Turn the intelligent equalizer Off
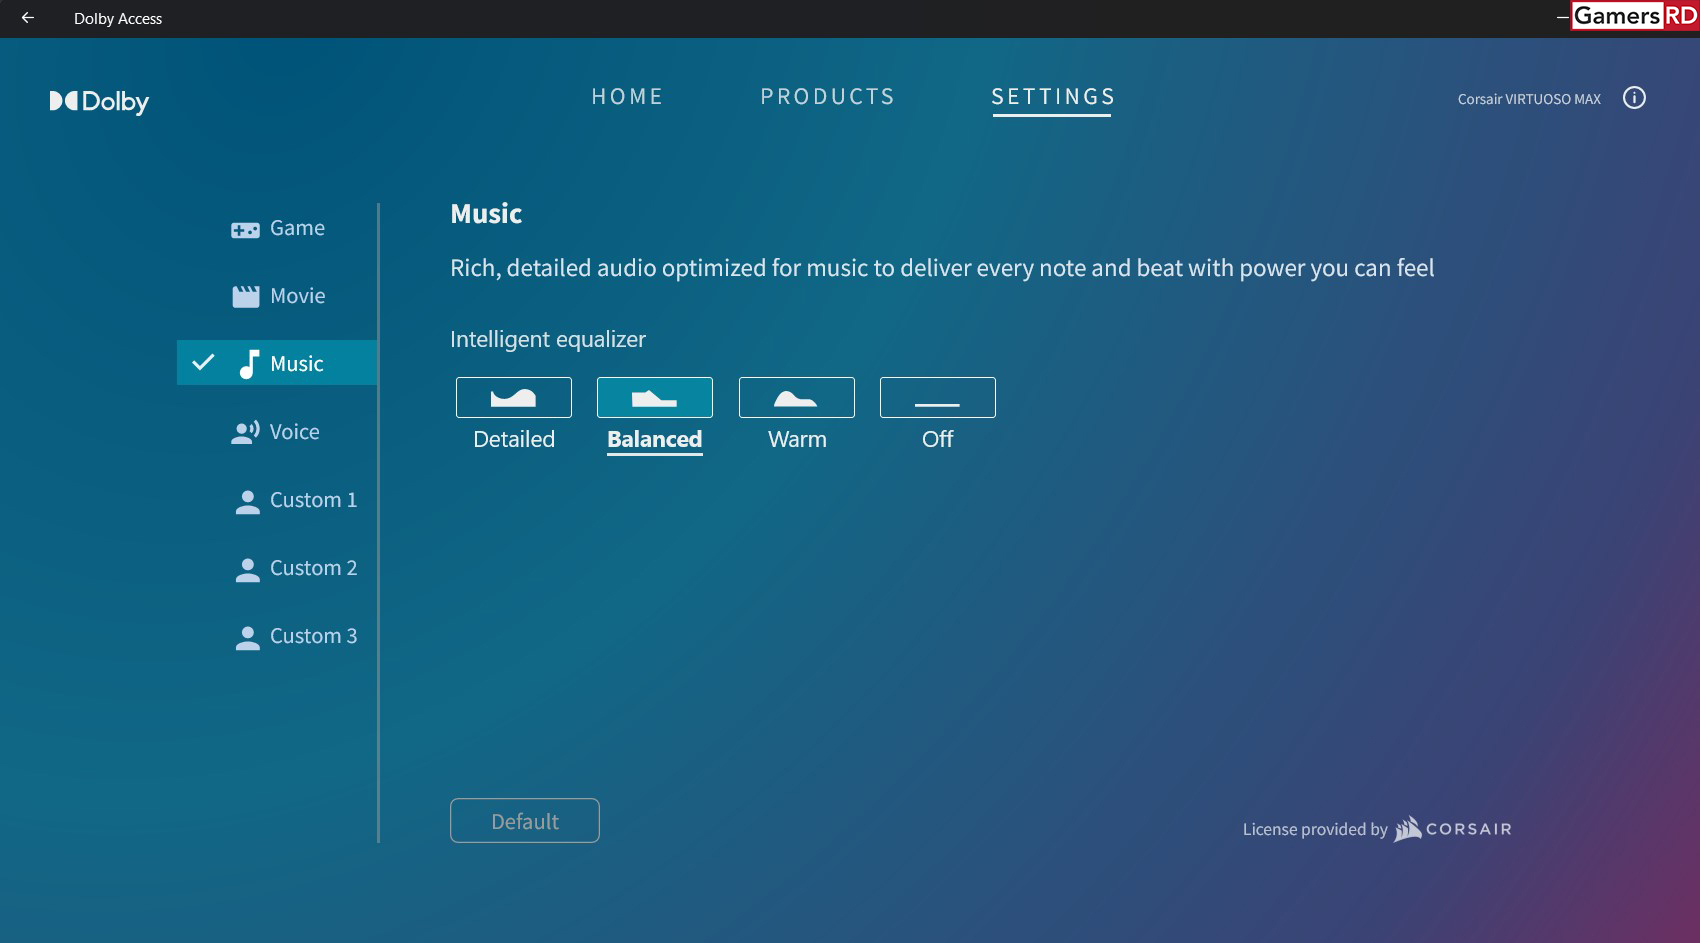The image size is (1700, 943). 938,398
